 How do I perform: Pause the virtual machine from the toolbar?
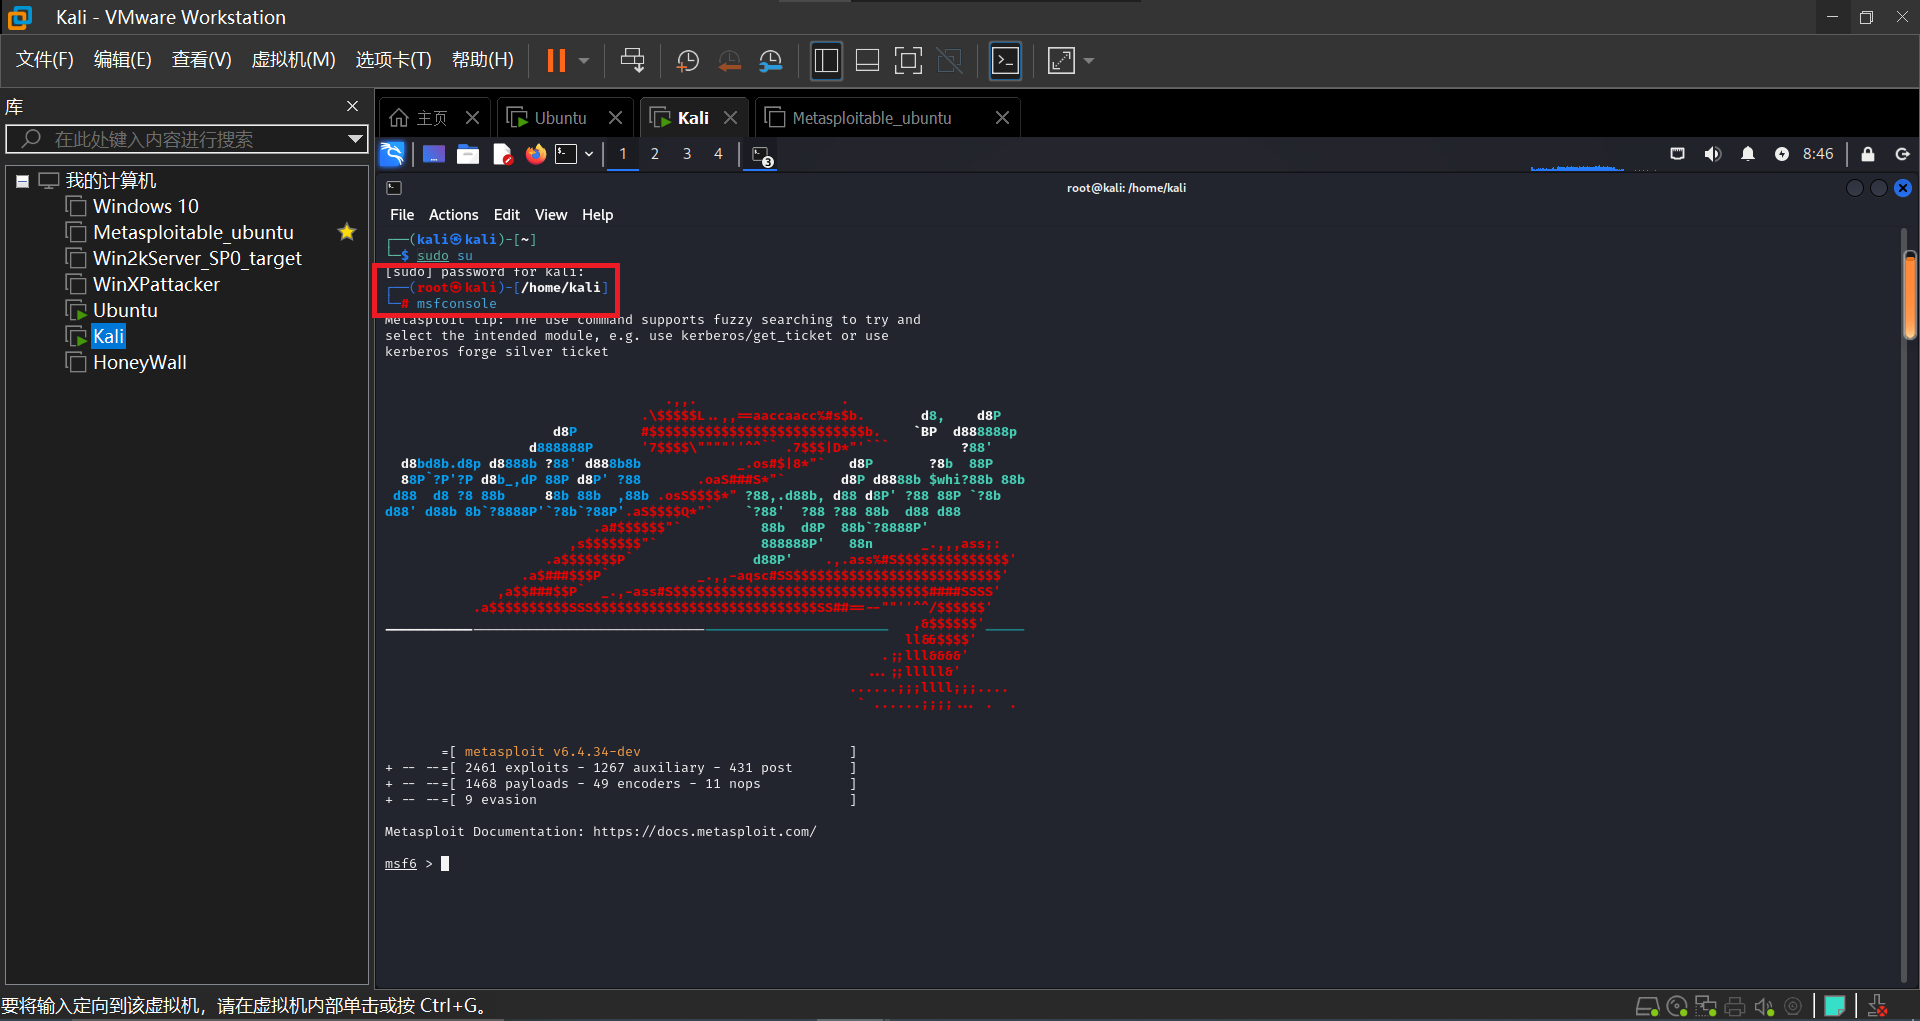point(556,61)
